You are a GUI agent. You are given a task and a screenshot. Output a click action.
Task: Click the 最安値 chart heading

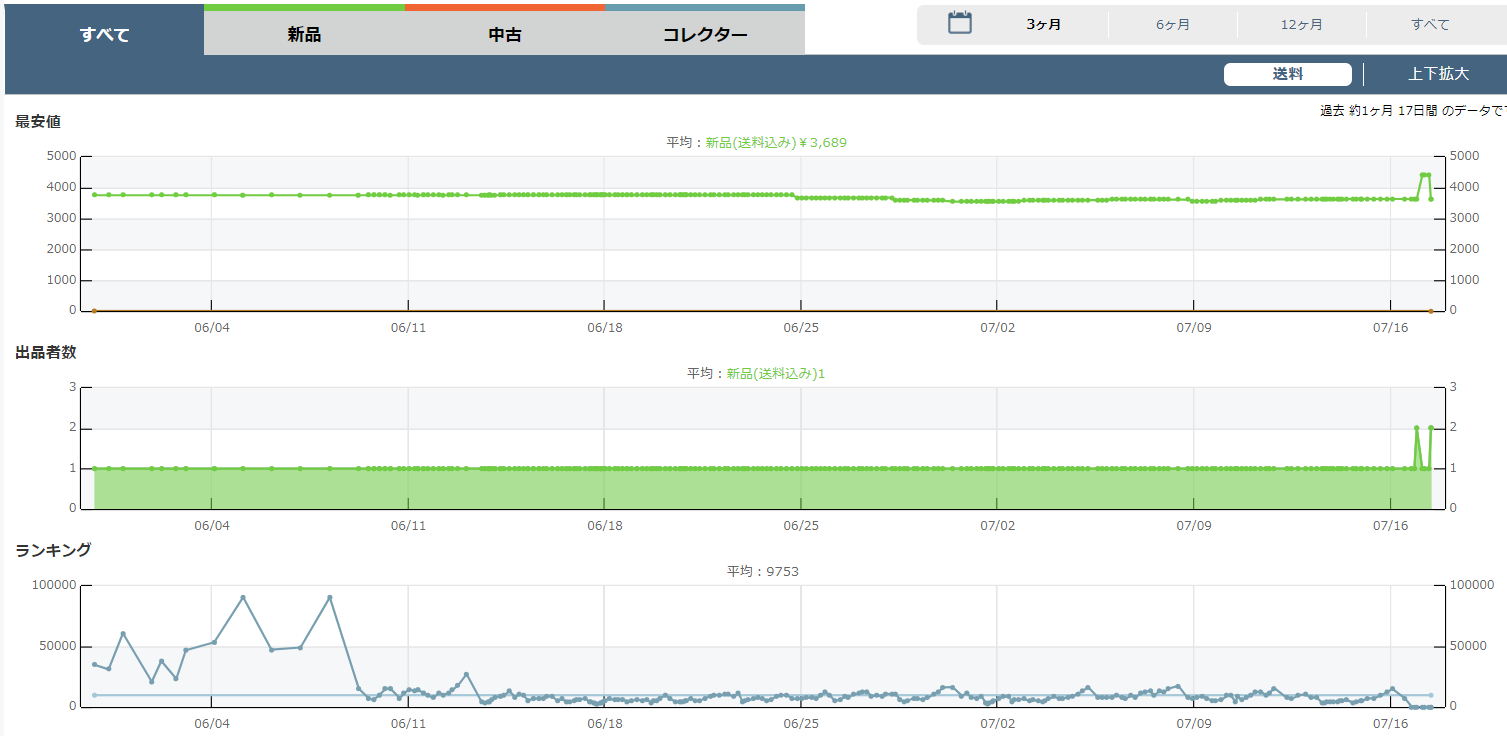38,122
